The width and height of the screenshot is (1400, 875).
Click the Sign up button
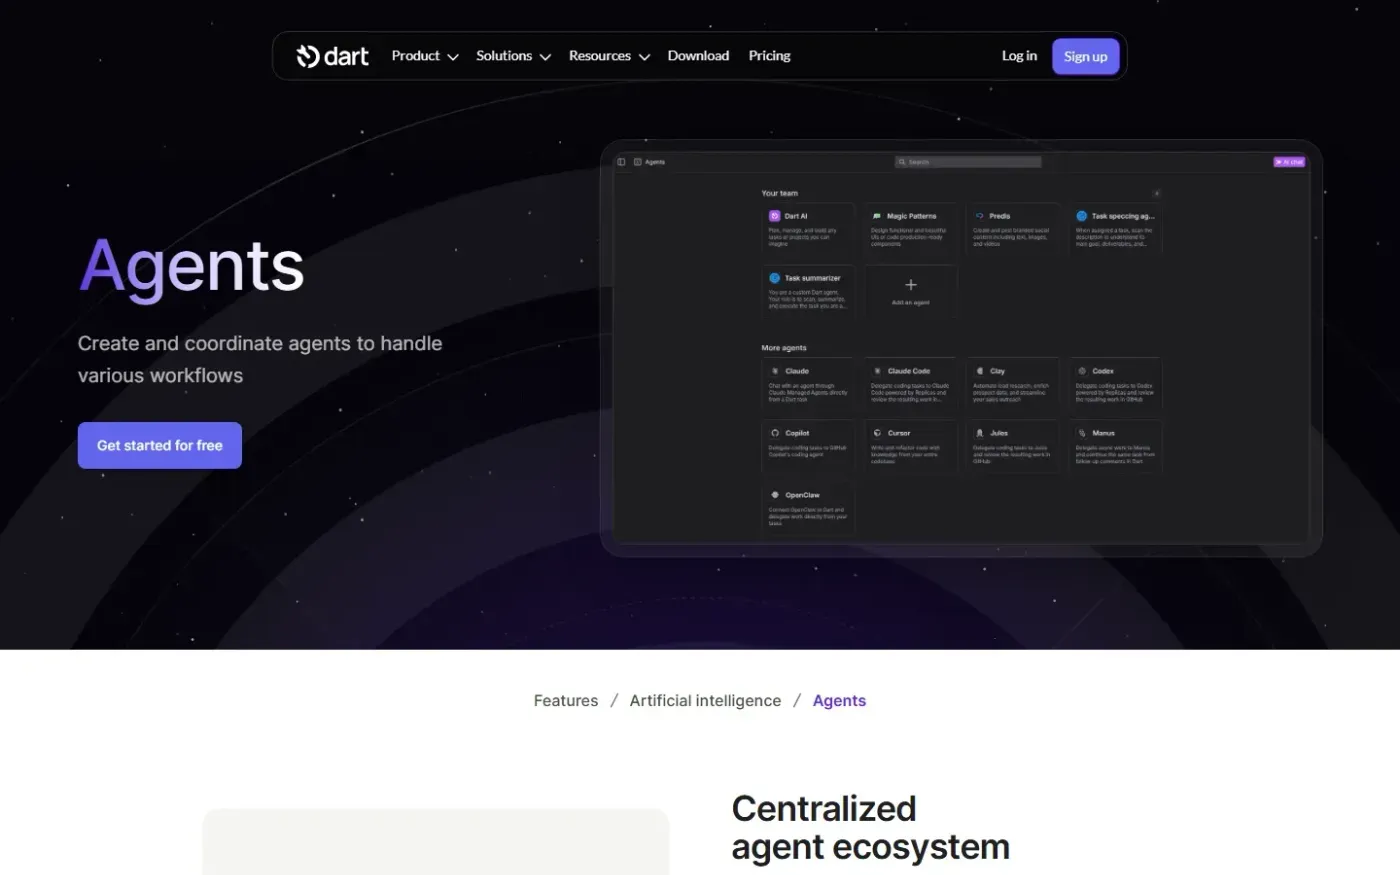(1085, 56)
